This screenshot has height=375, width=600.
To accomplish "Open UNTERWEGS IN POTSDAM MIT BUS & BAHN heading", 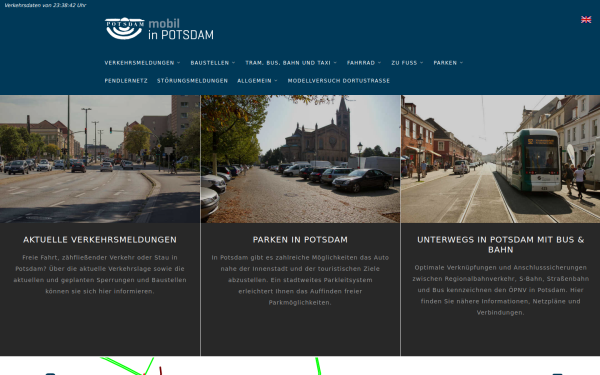I will tap(501, 245).
